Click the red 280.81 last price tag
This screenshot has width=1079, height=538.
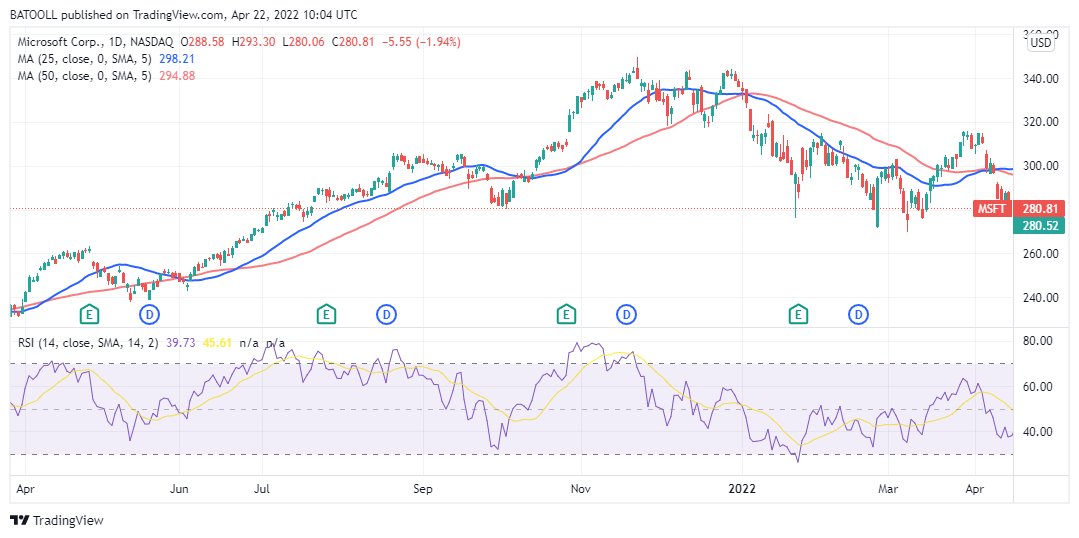tap(1040, 208)
